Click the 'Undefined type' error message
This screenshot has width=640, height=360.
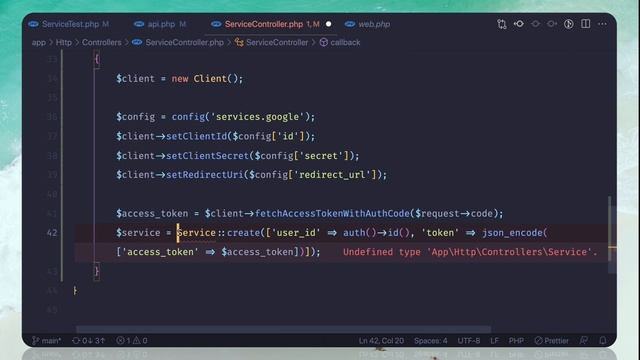point(470,252)
